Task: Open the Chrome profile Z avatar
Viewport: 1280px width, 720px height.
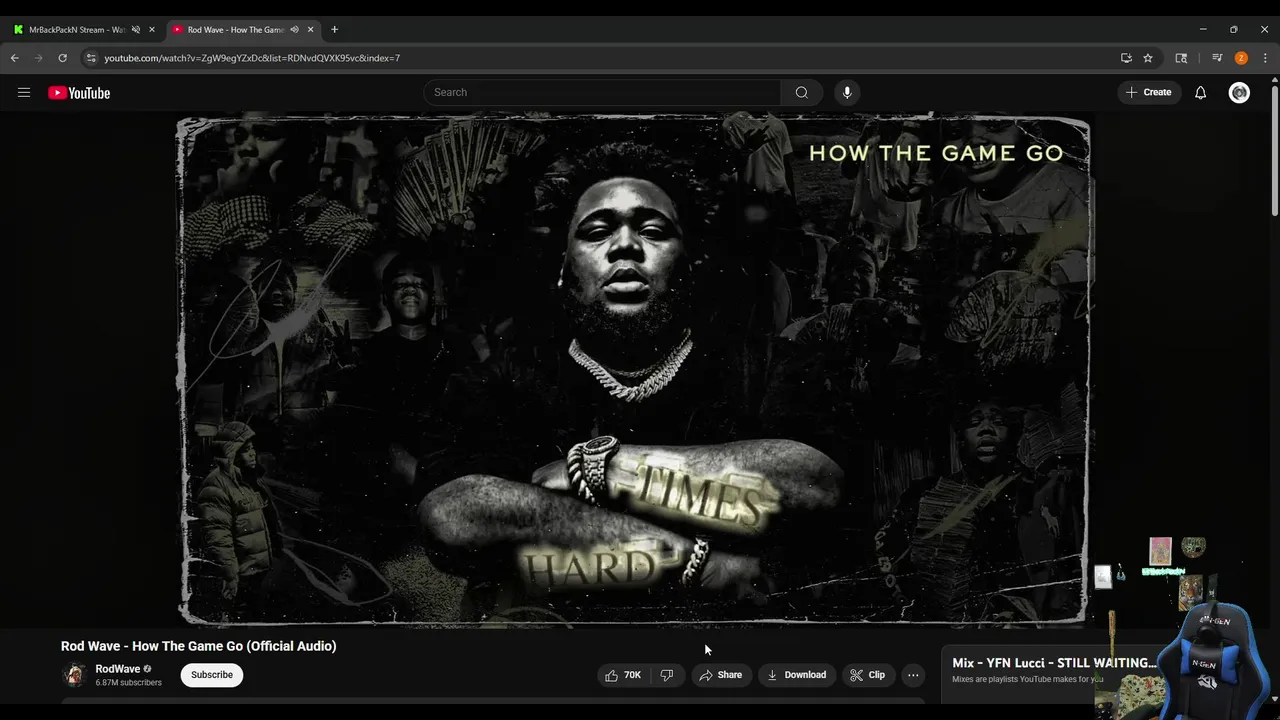Action: [1241, 58]
